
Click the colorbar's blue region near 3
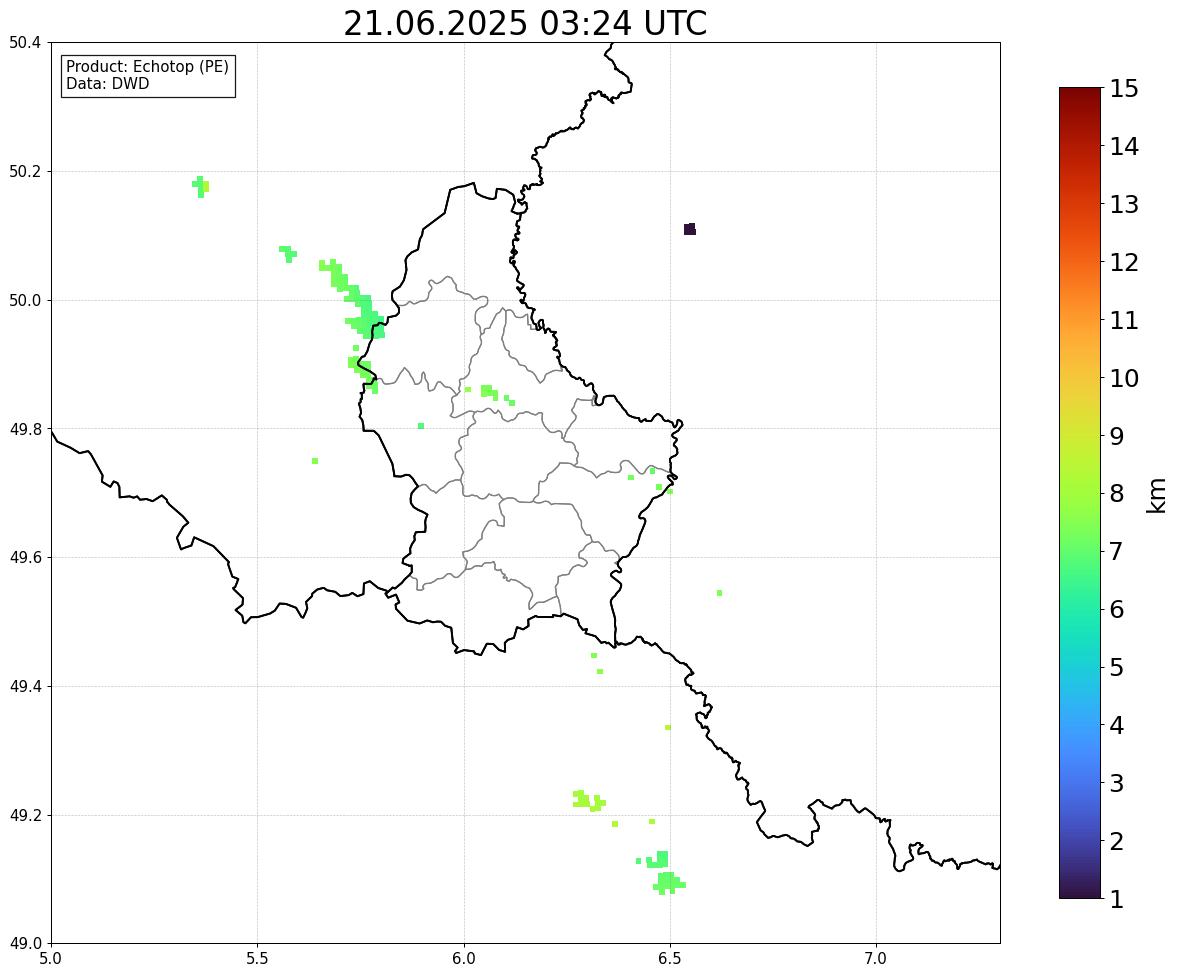1080,782
